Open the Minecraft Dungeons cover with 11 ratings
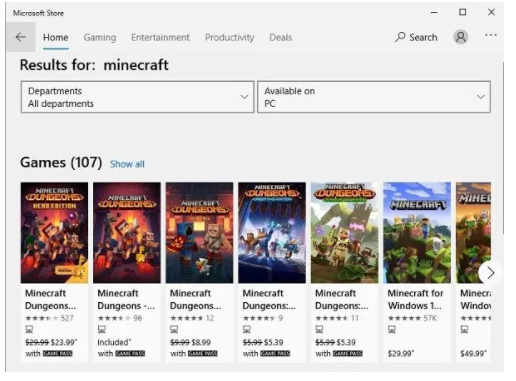 tap(345, 233)
